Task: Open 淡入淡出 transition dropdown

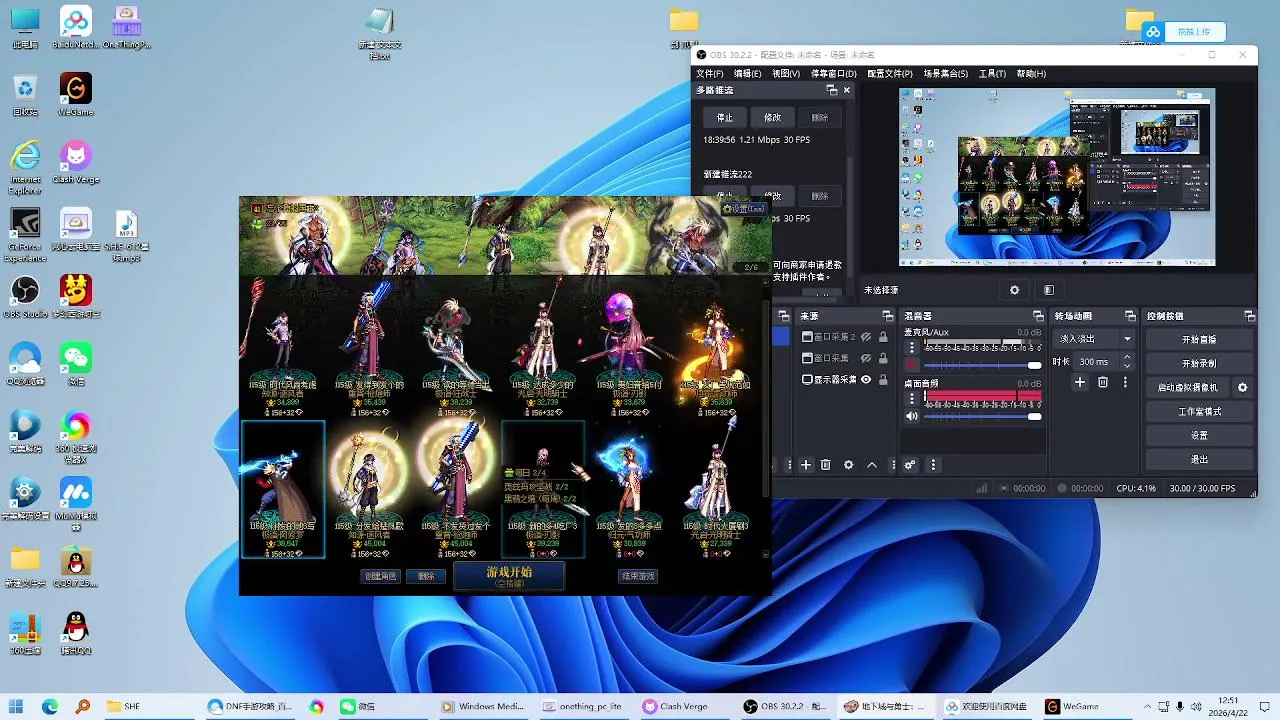Action: pos(1096,339)
